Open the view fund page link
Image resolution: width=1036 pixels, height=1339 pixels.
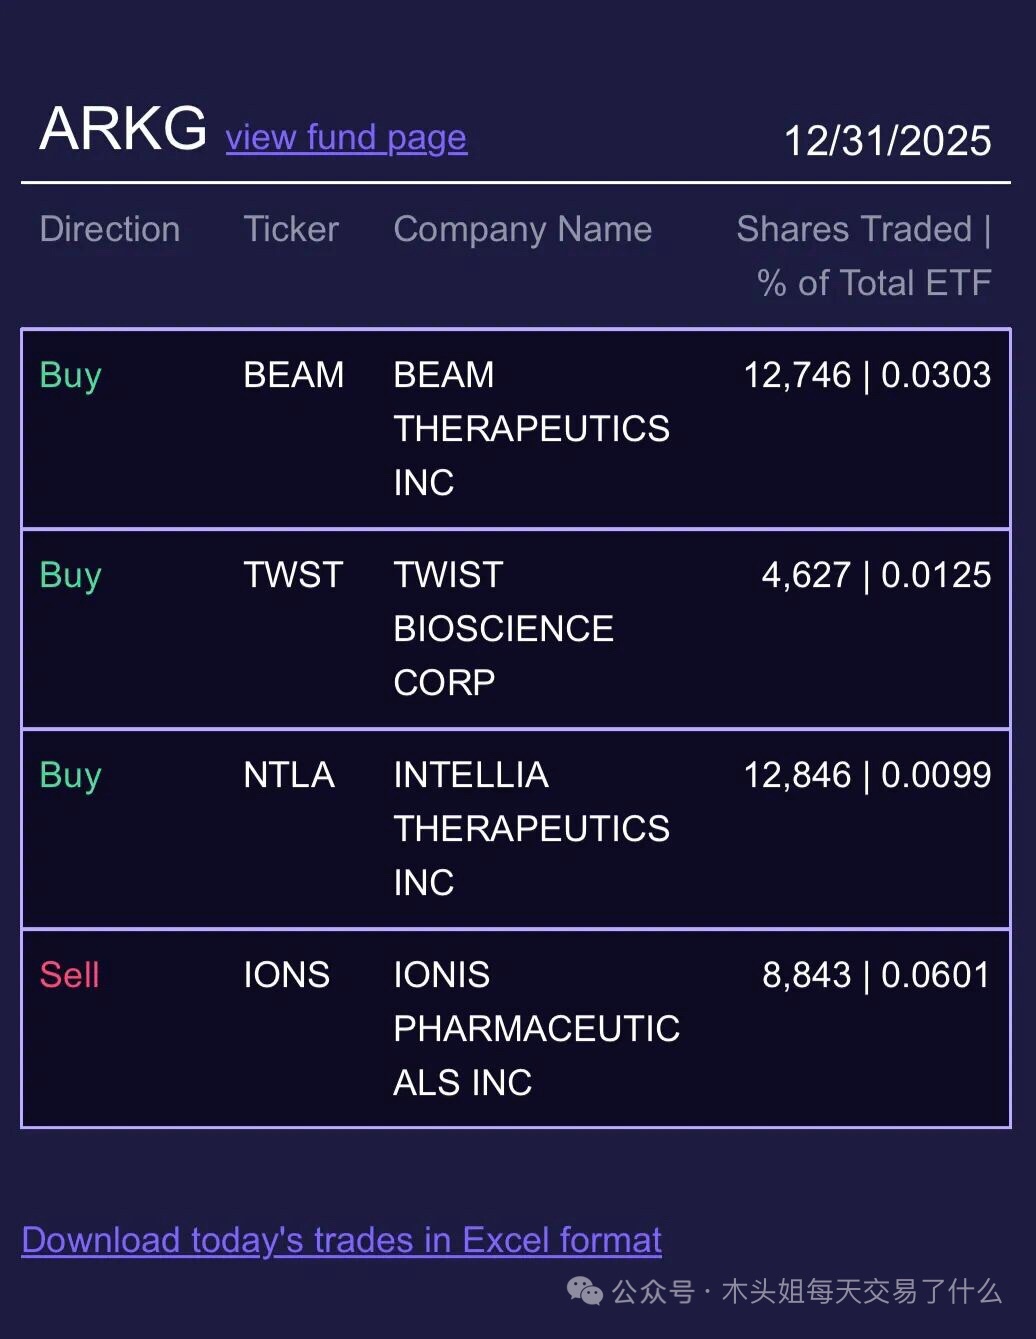pyautogui.click(x=346, y=138)
